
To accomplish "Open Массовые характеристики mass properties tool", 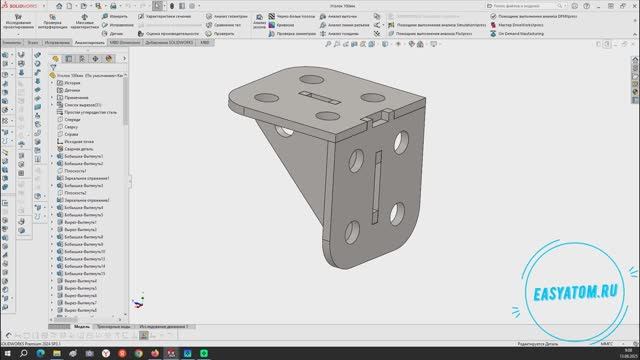I will point(84,21).
